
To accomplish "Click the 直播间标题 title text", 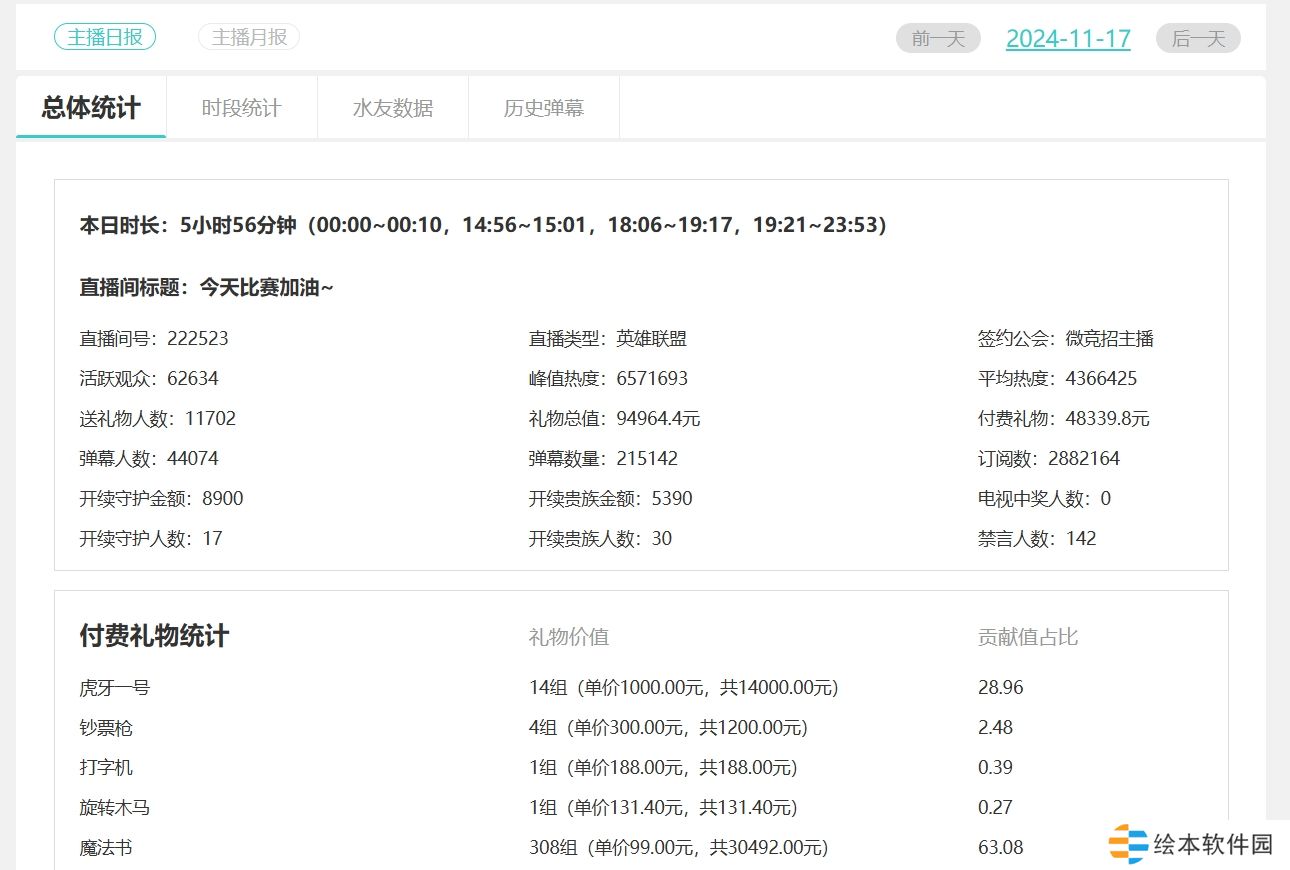I will click(x=206, y=288).
